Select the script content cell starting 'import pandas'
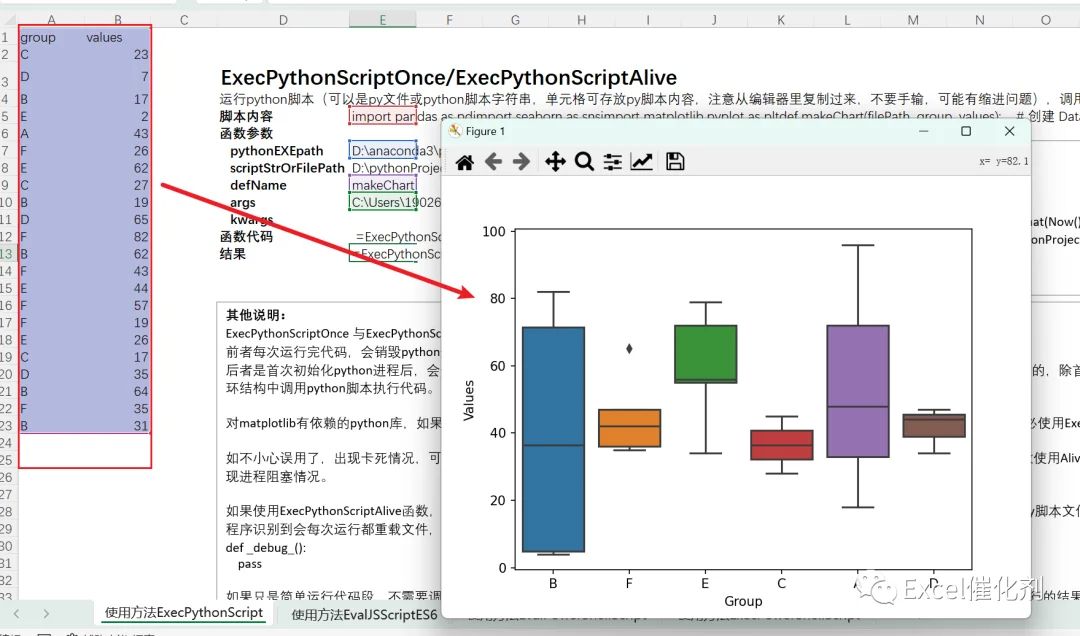This screenshot has height=636, width=1080. (x=383, y=116)
